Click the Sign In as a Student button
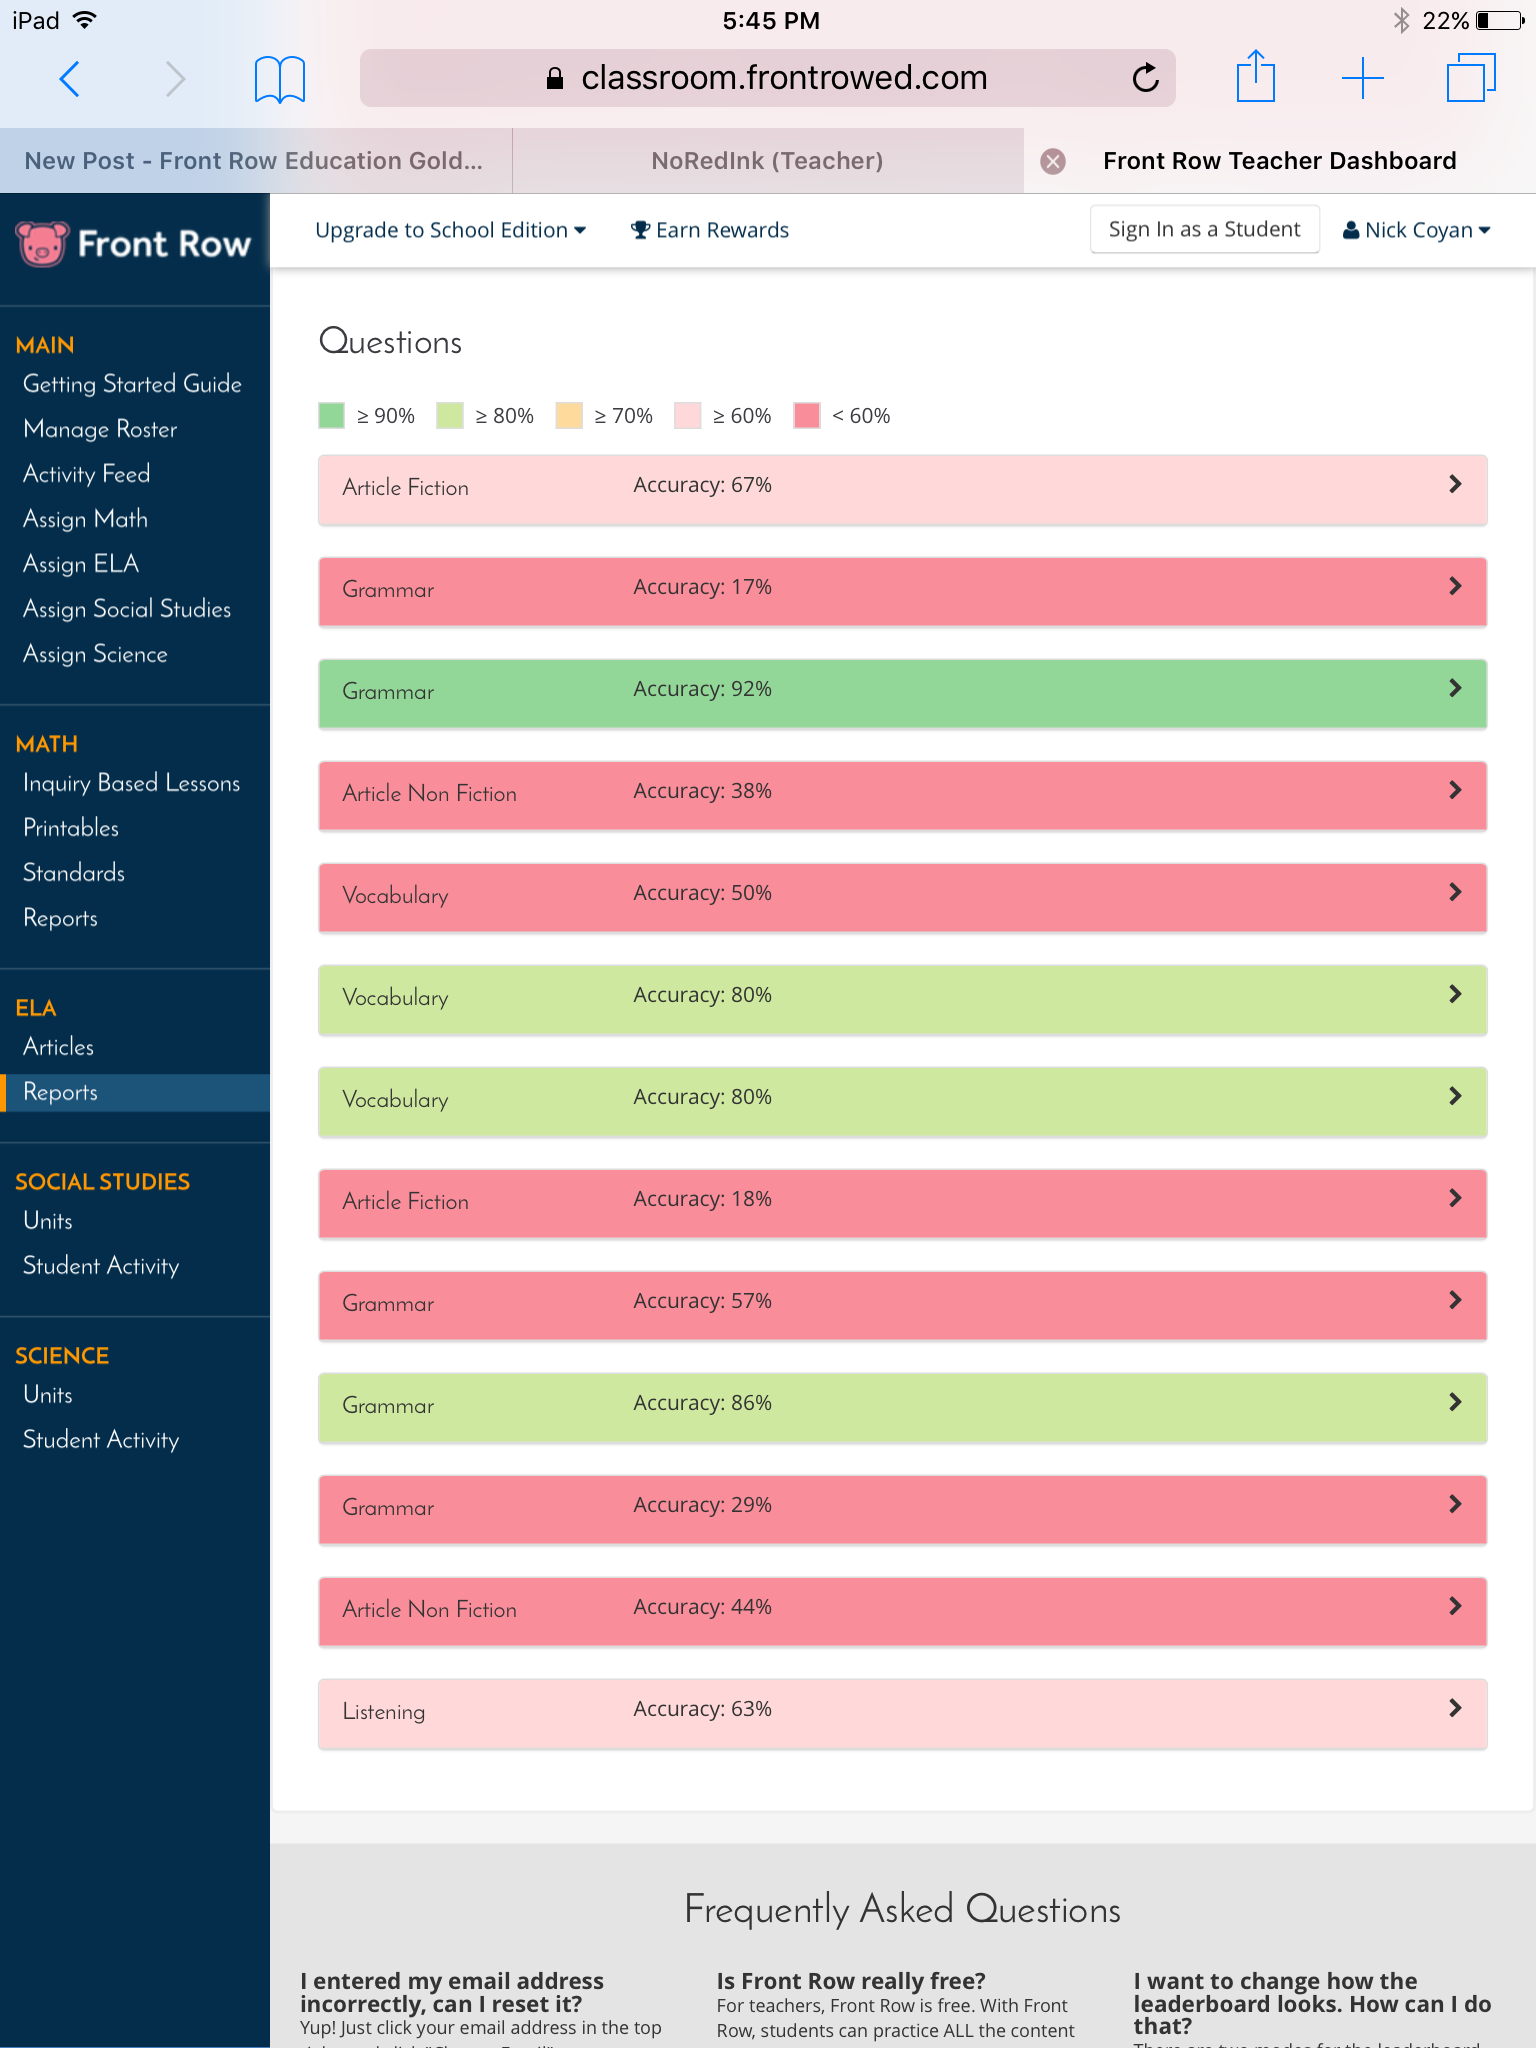 [x=1204, y=230]
